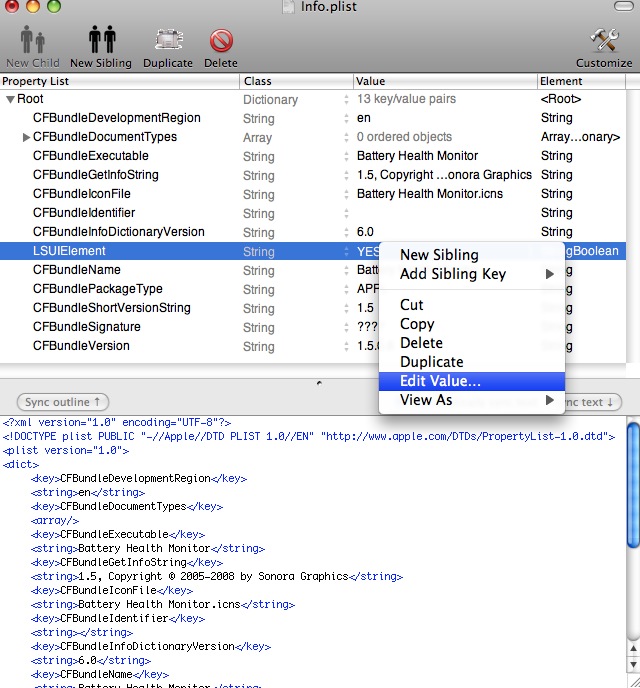
Task: Click the toolbar toggle pill button
Action: tap(623, 6)
